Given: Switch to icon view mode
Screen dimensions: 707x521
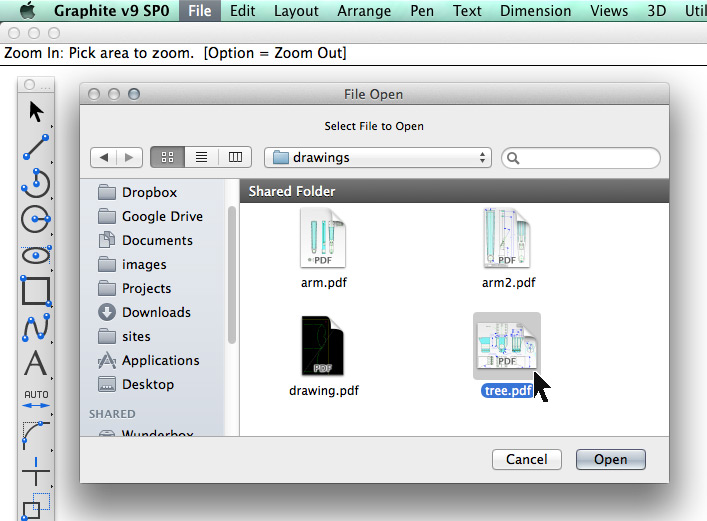Looking at the screenshot, I should click(x=167, y=157).
